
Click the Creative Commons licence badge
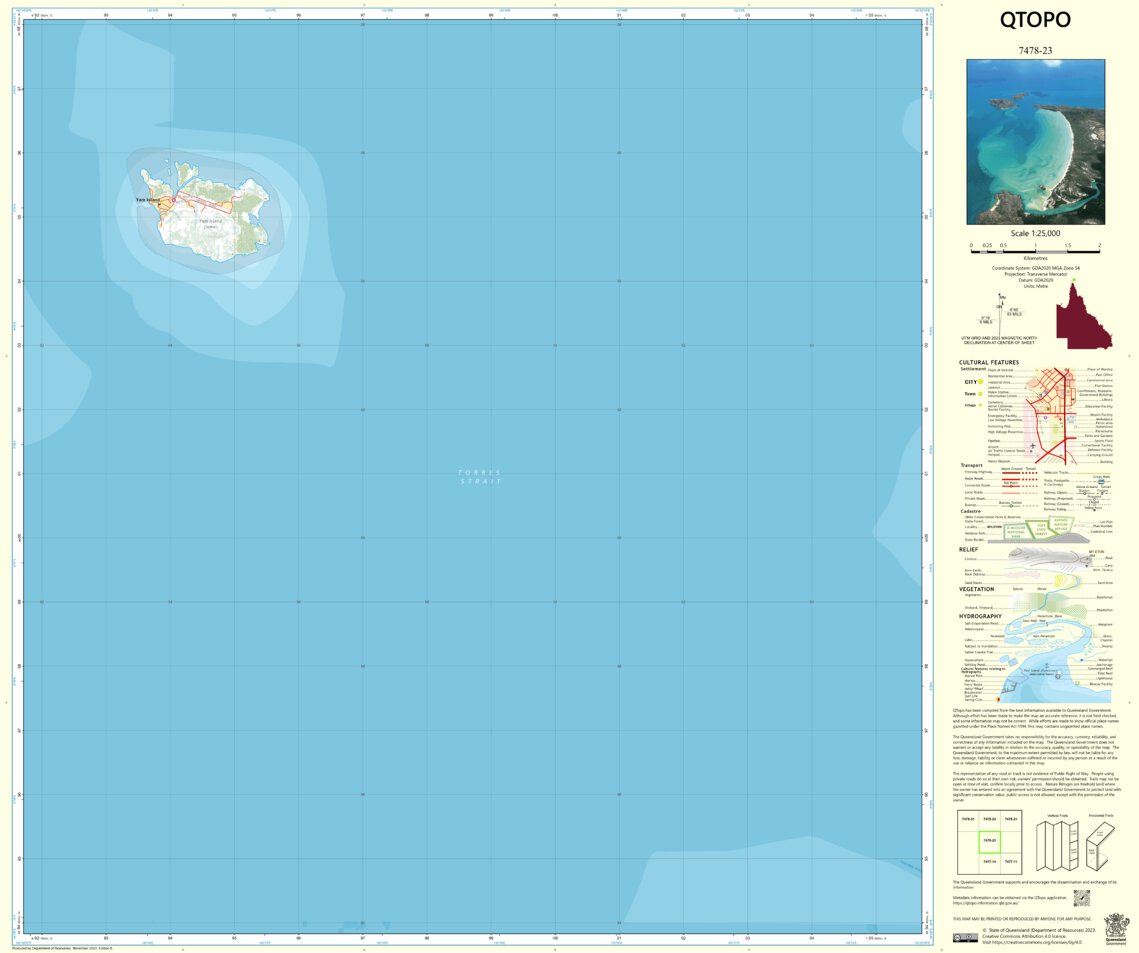966,938
